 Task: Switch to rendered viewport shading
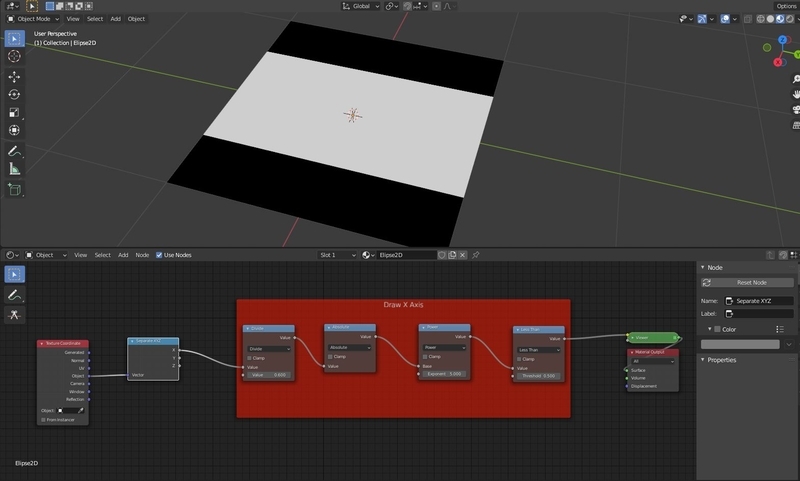(790, 19)
